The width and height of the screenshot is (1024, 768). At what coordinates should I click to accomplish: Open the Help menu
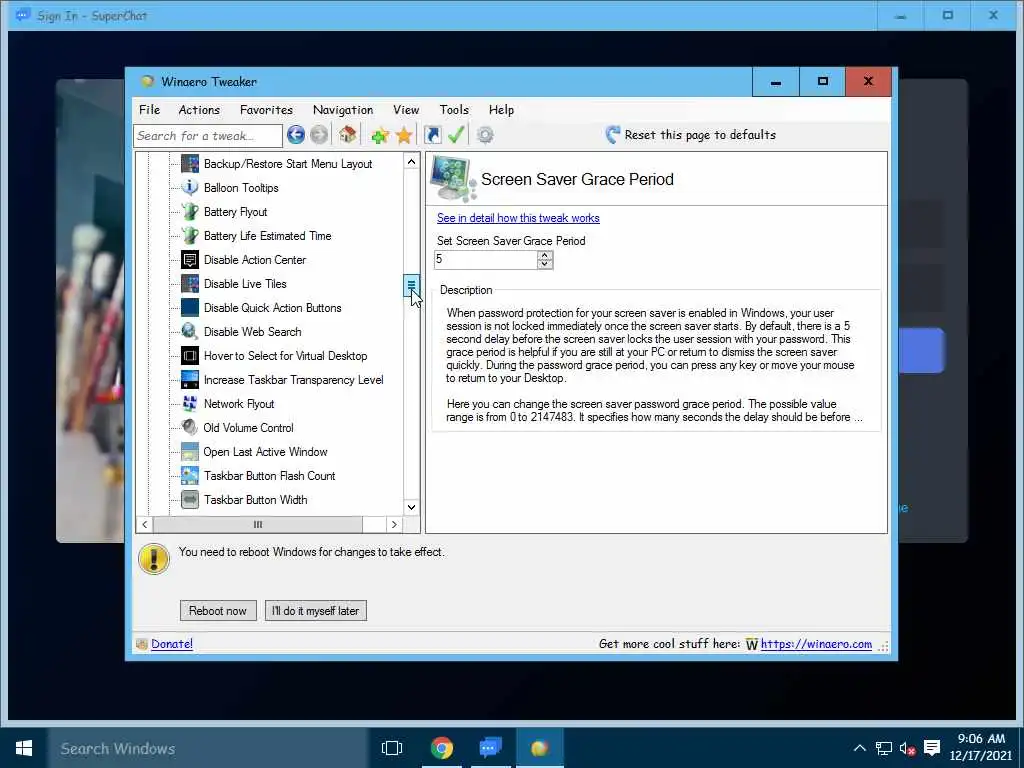click(x=501, y=110)
